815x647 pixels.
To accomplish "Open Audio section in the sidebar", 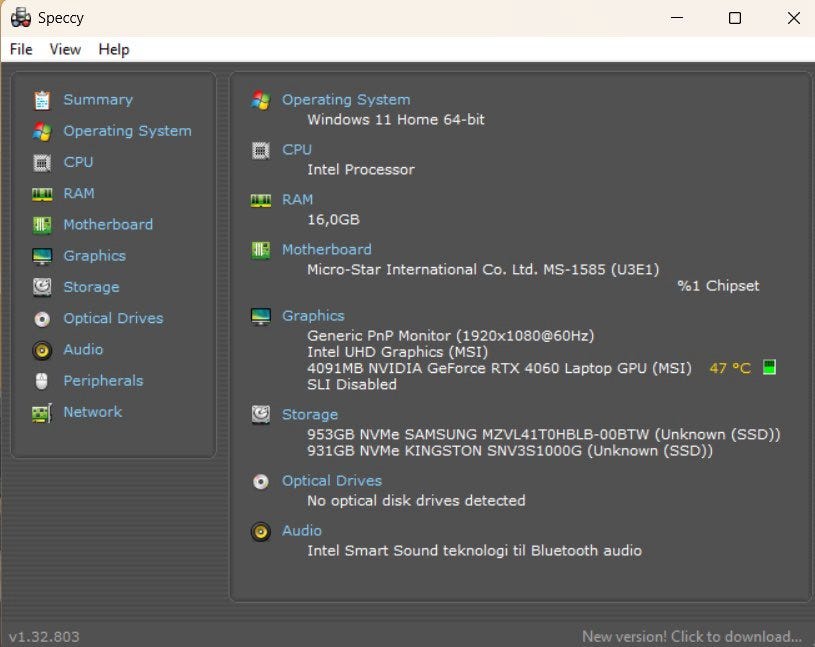I will tap(83, 349).
